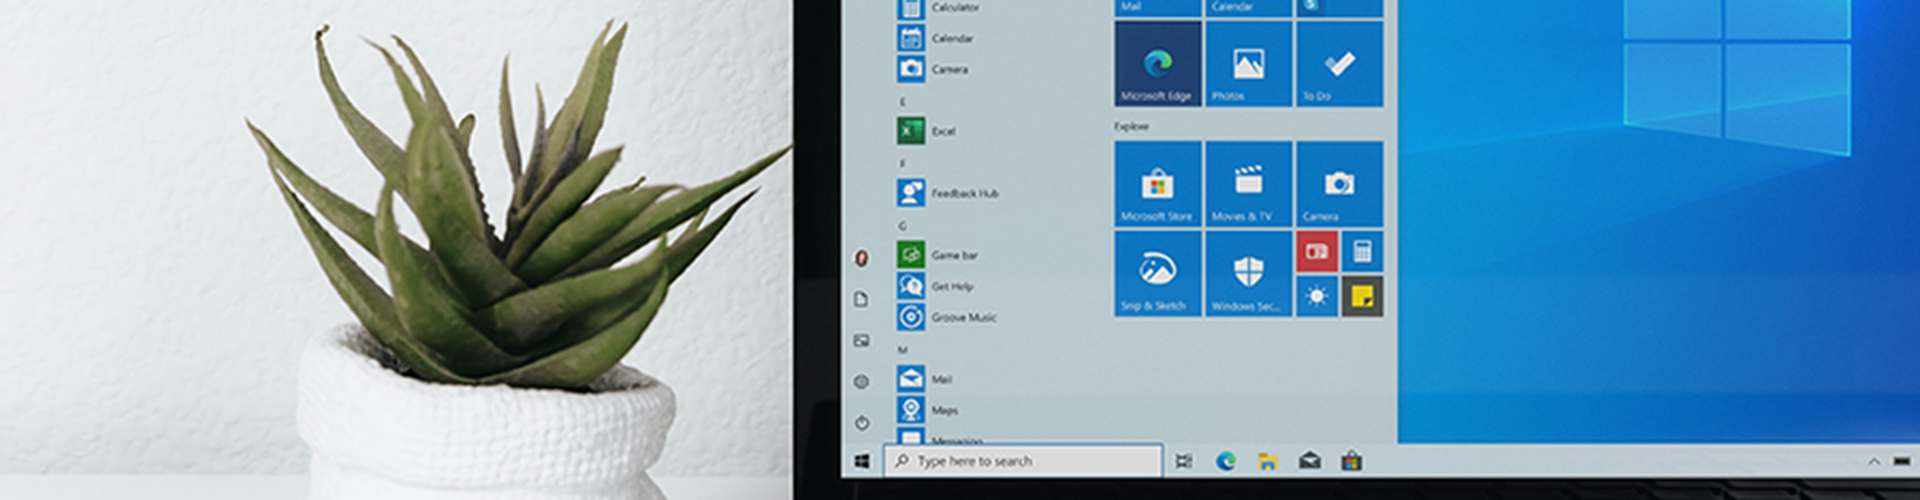Click the Power button in Start

pos(861,422)
